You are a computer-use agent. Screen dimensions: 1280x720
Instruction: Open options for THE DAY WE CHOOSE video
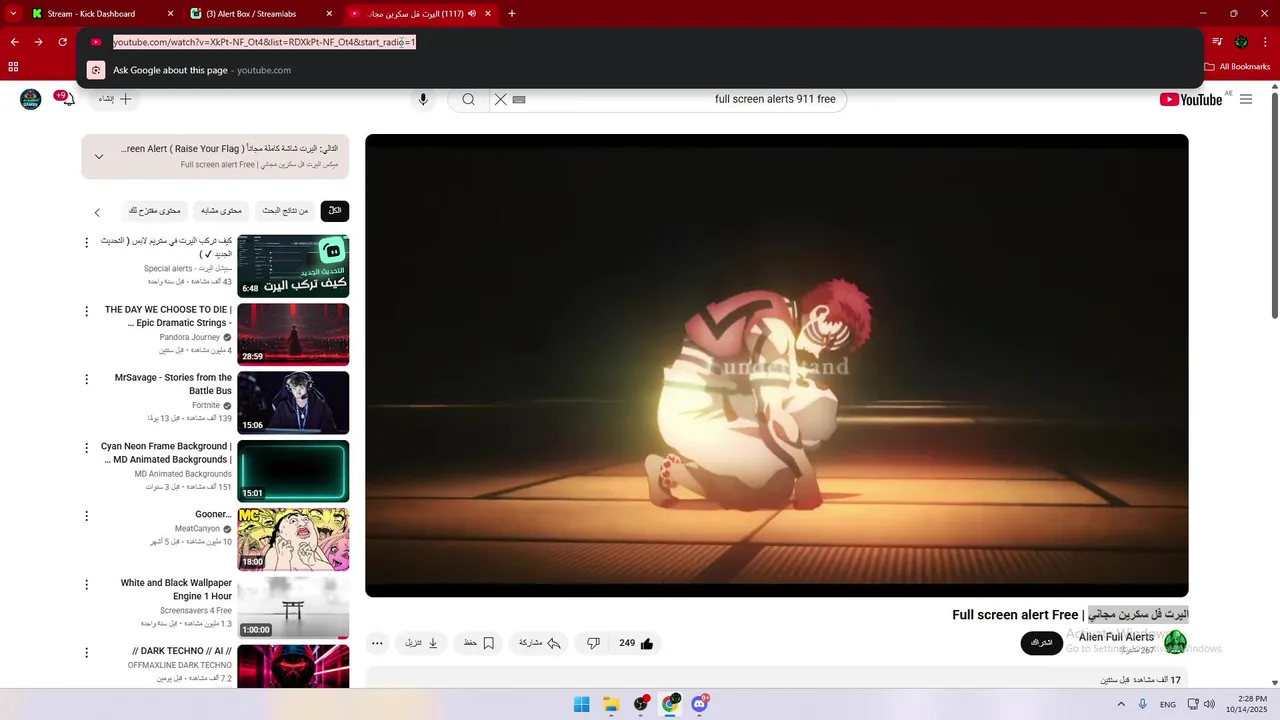pyautogui.click(x=86, y=311)
